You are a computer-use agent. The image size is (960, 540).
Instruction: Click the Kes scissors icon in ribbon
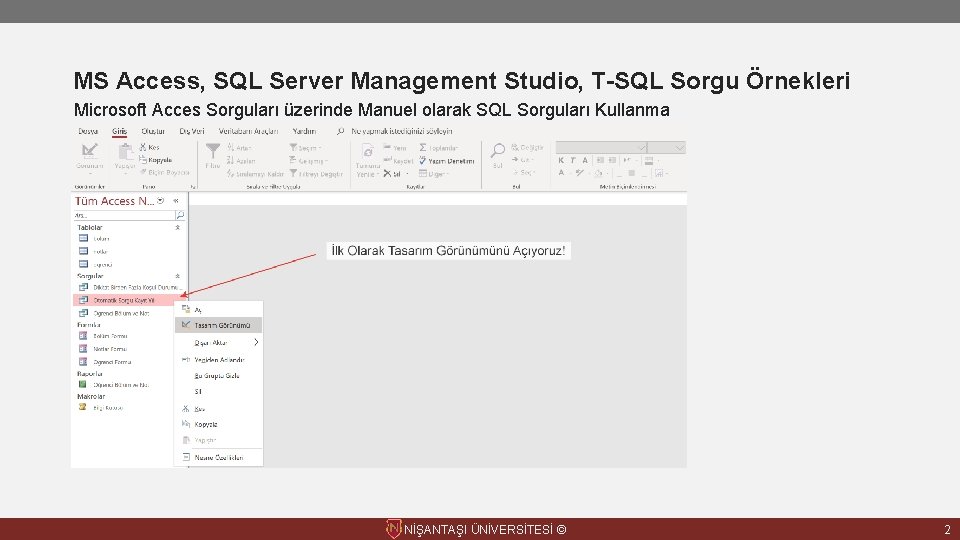point(143,147)
